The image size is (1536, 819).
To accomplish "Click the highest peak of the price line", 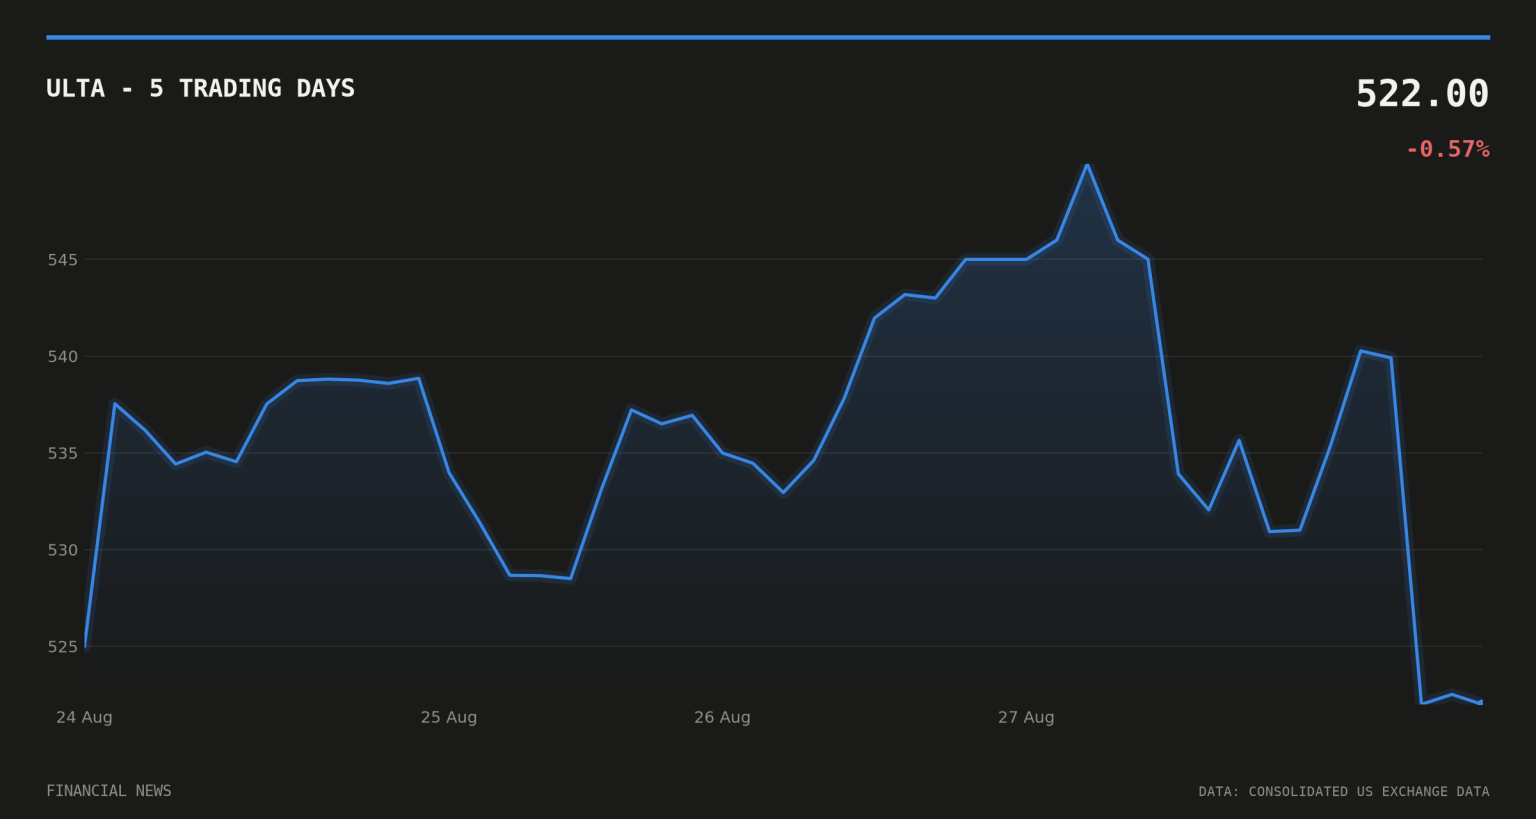I will click(1087, 165).
